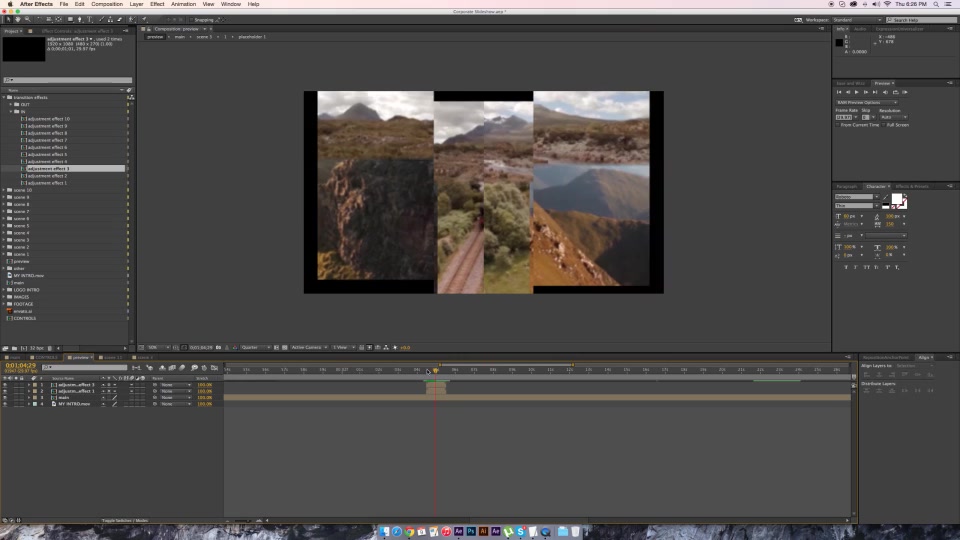Viewport: 960px width, 540px height.
Task: Switch to the Effects & Presets tab
Action: [912, 186]
